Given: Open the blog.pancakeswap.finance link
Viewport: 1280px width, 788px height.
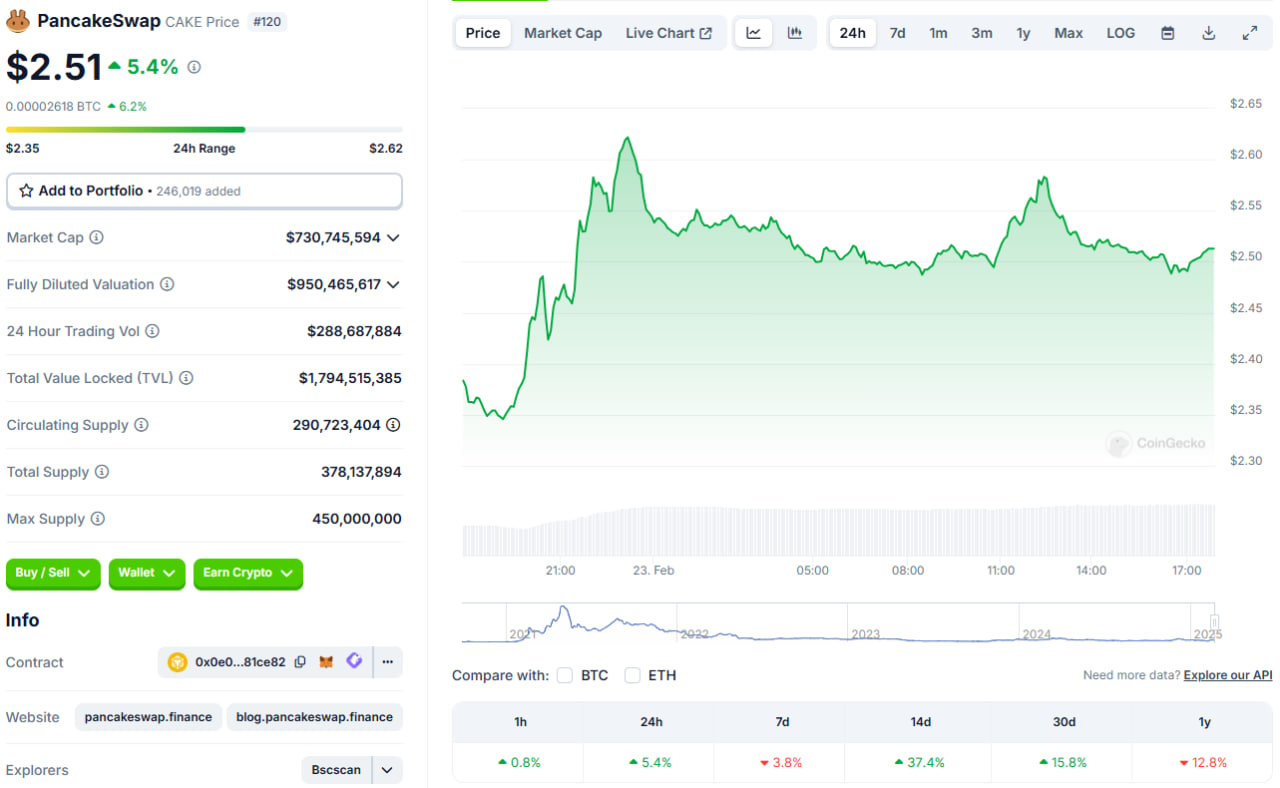Looking at the screenshot, I should tap(314, 717).
